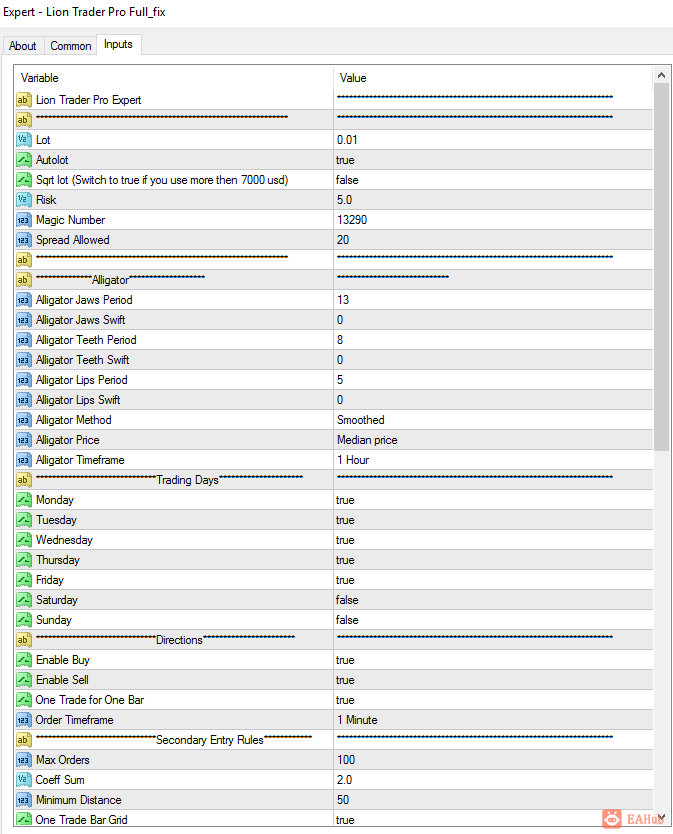Viewport: 673px width, 834px height.
Task: Edit the Spread Allowed value 20
Action: (493, 240)
